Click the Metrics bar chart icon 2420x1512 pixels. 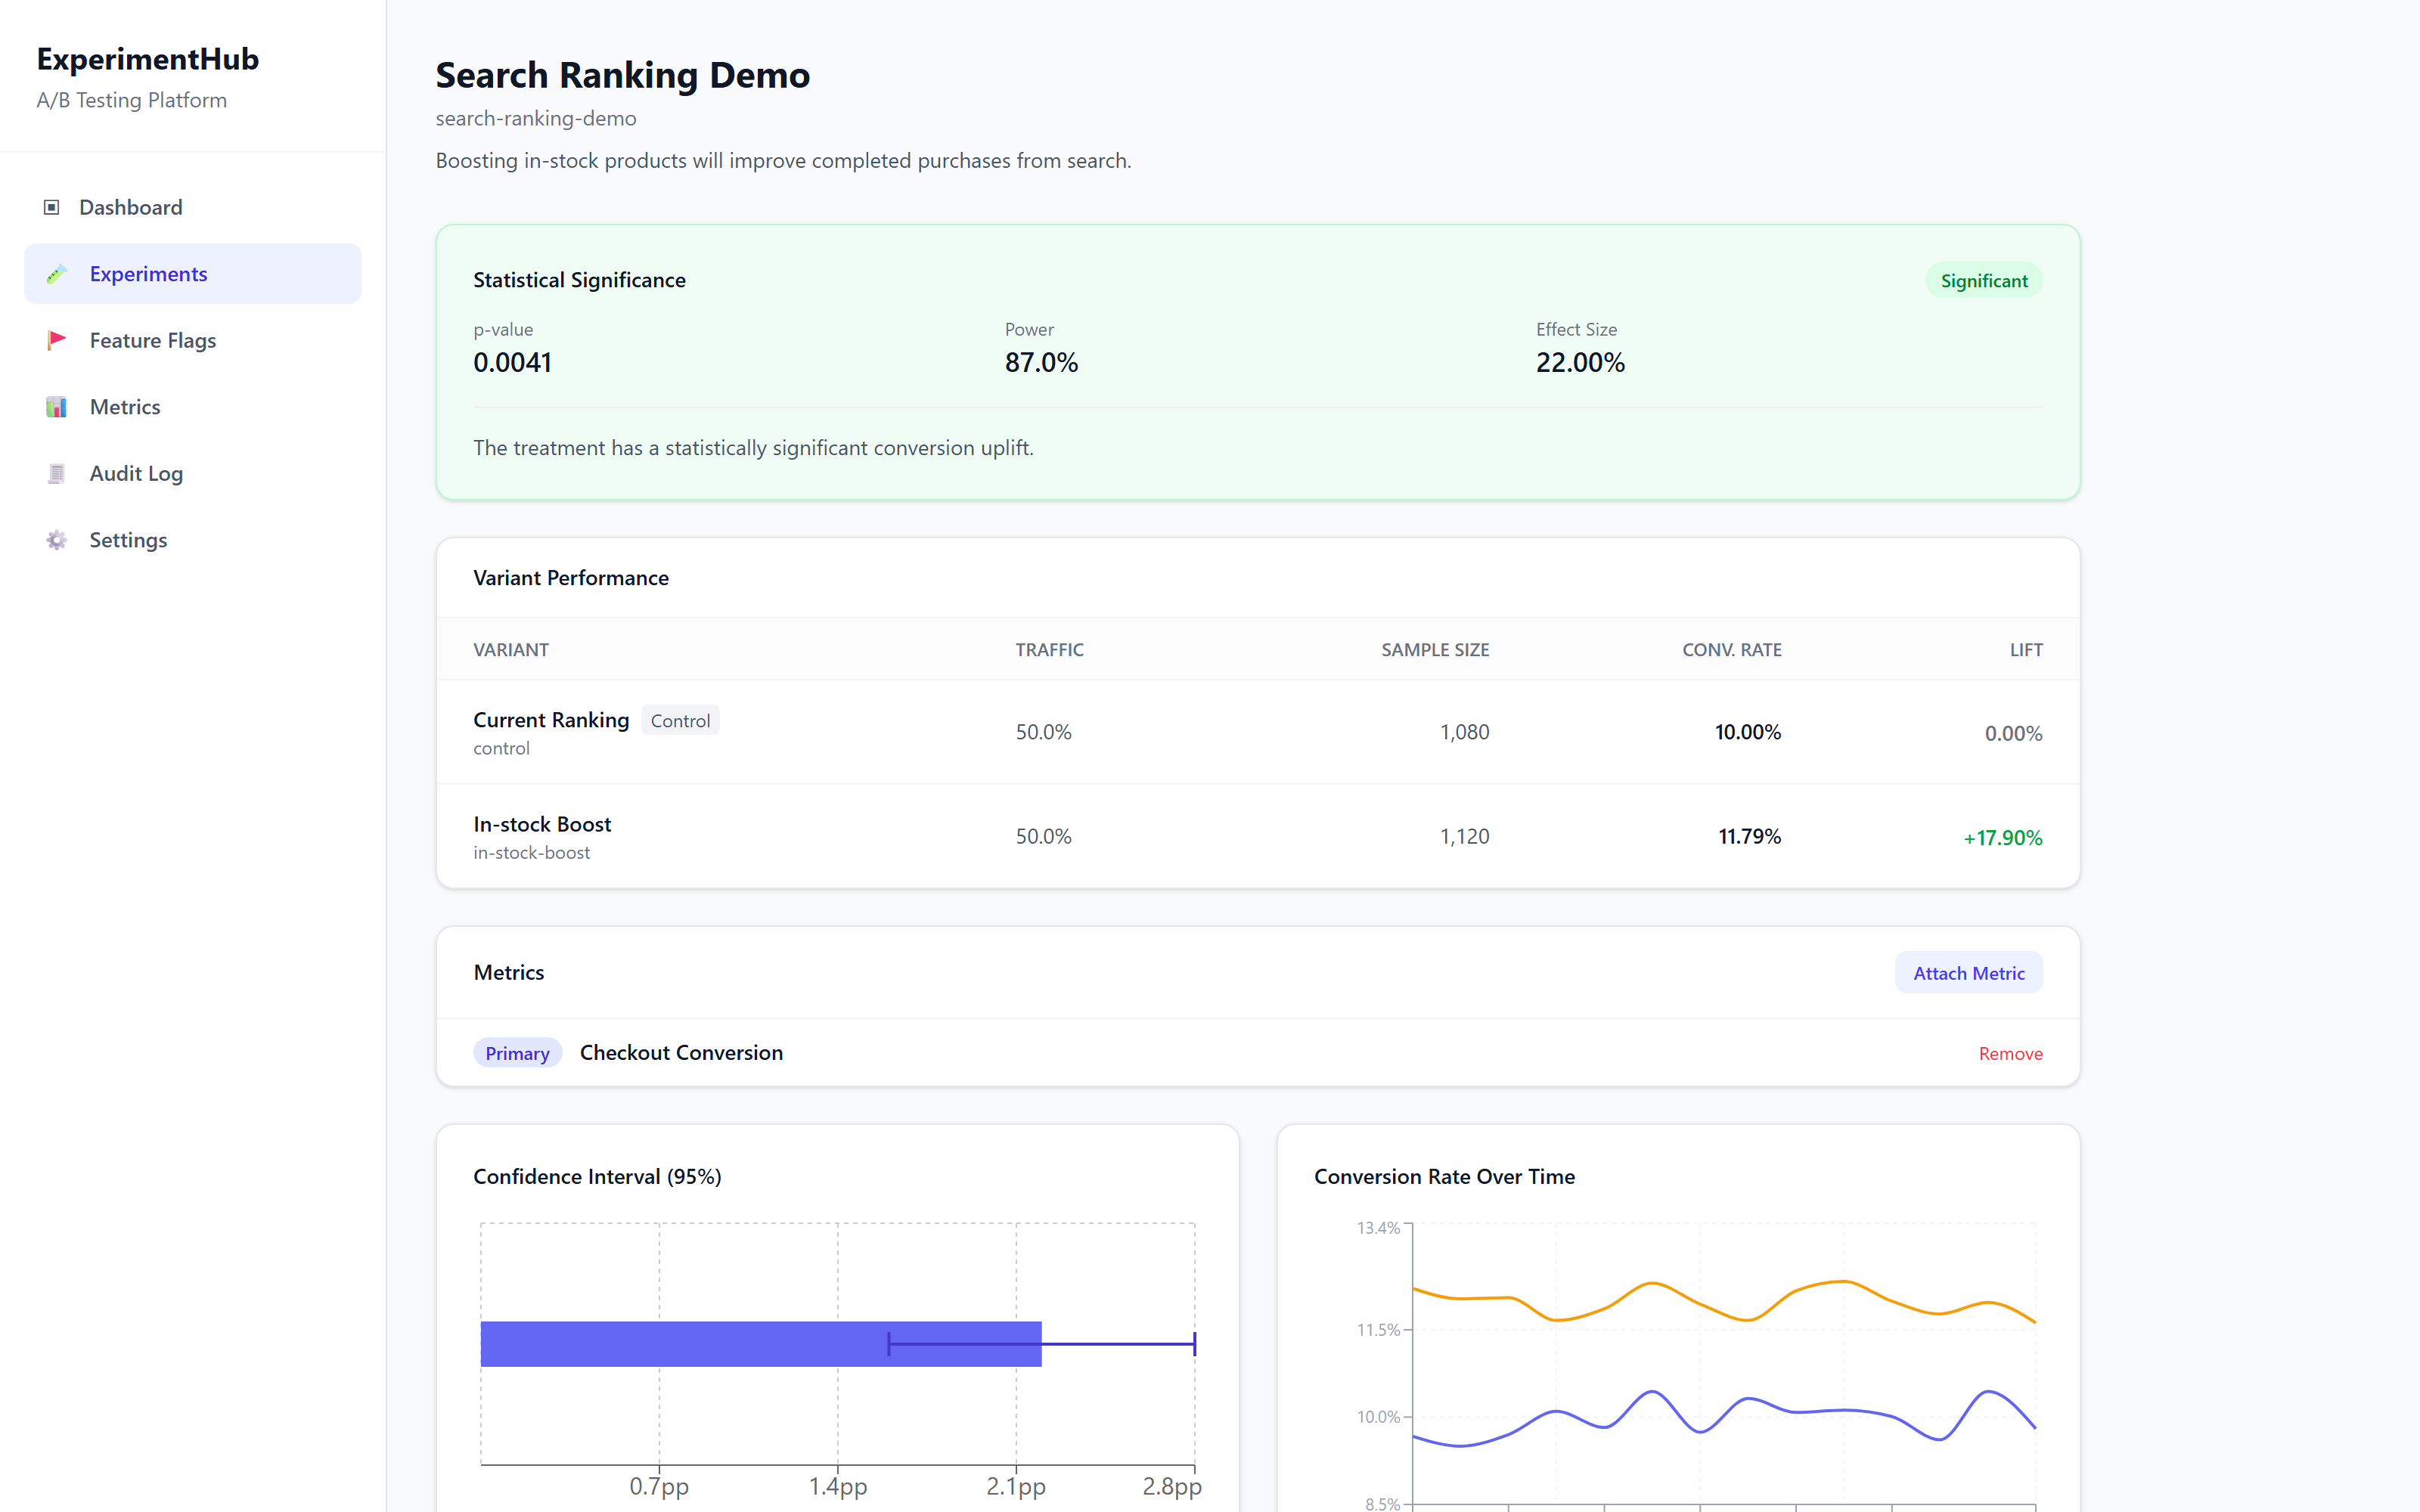(x=56, y=407)
